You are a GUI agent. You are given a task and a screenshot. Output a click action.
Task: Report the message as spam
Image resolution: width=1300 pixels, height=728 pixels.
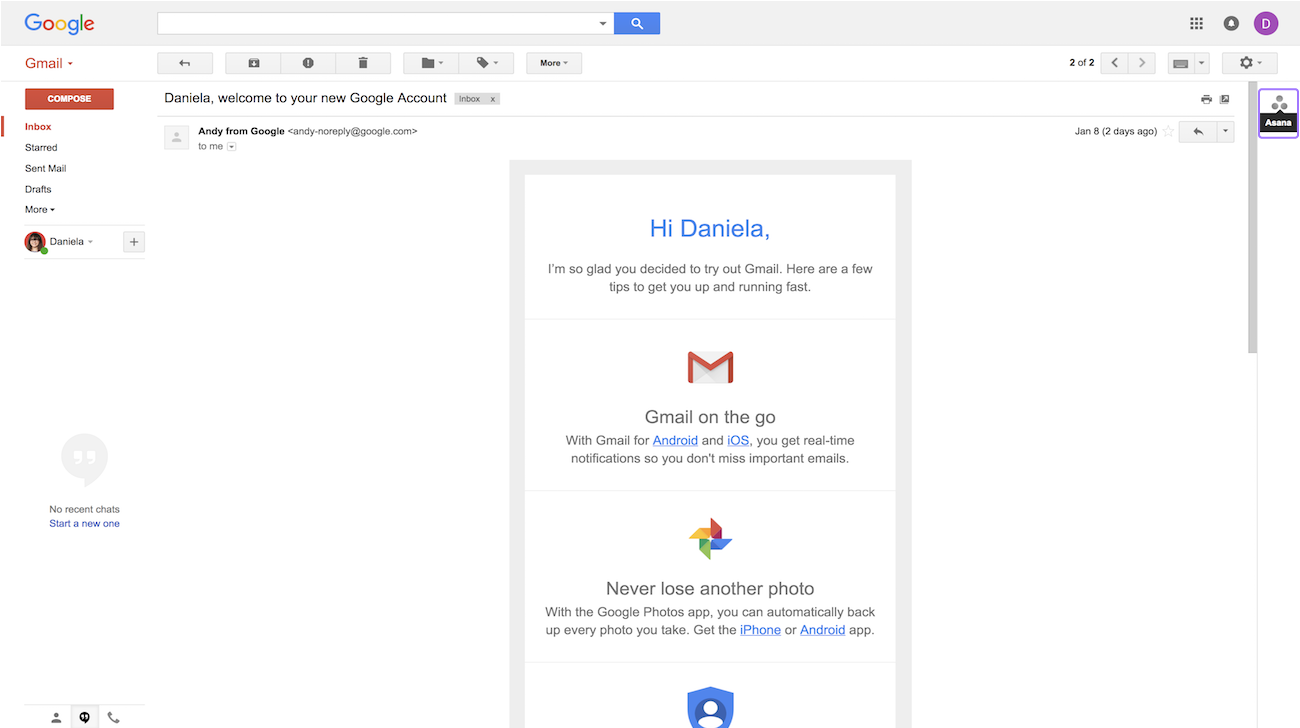[x=307, y=62]
